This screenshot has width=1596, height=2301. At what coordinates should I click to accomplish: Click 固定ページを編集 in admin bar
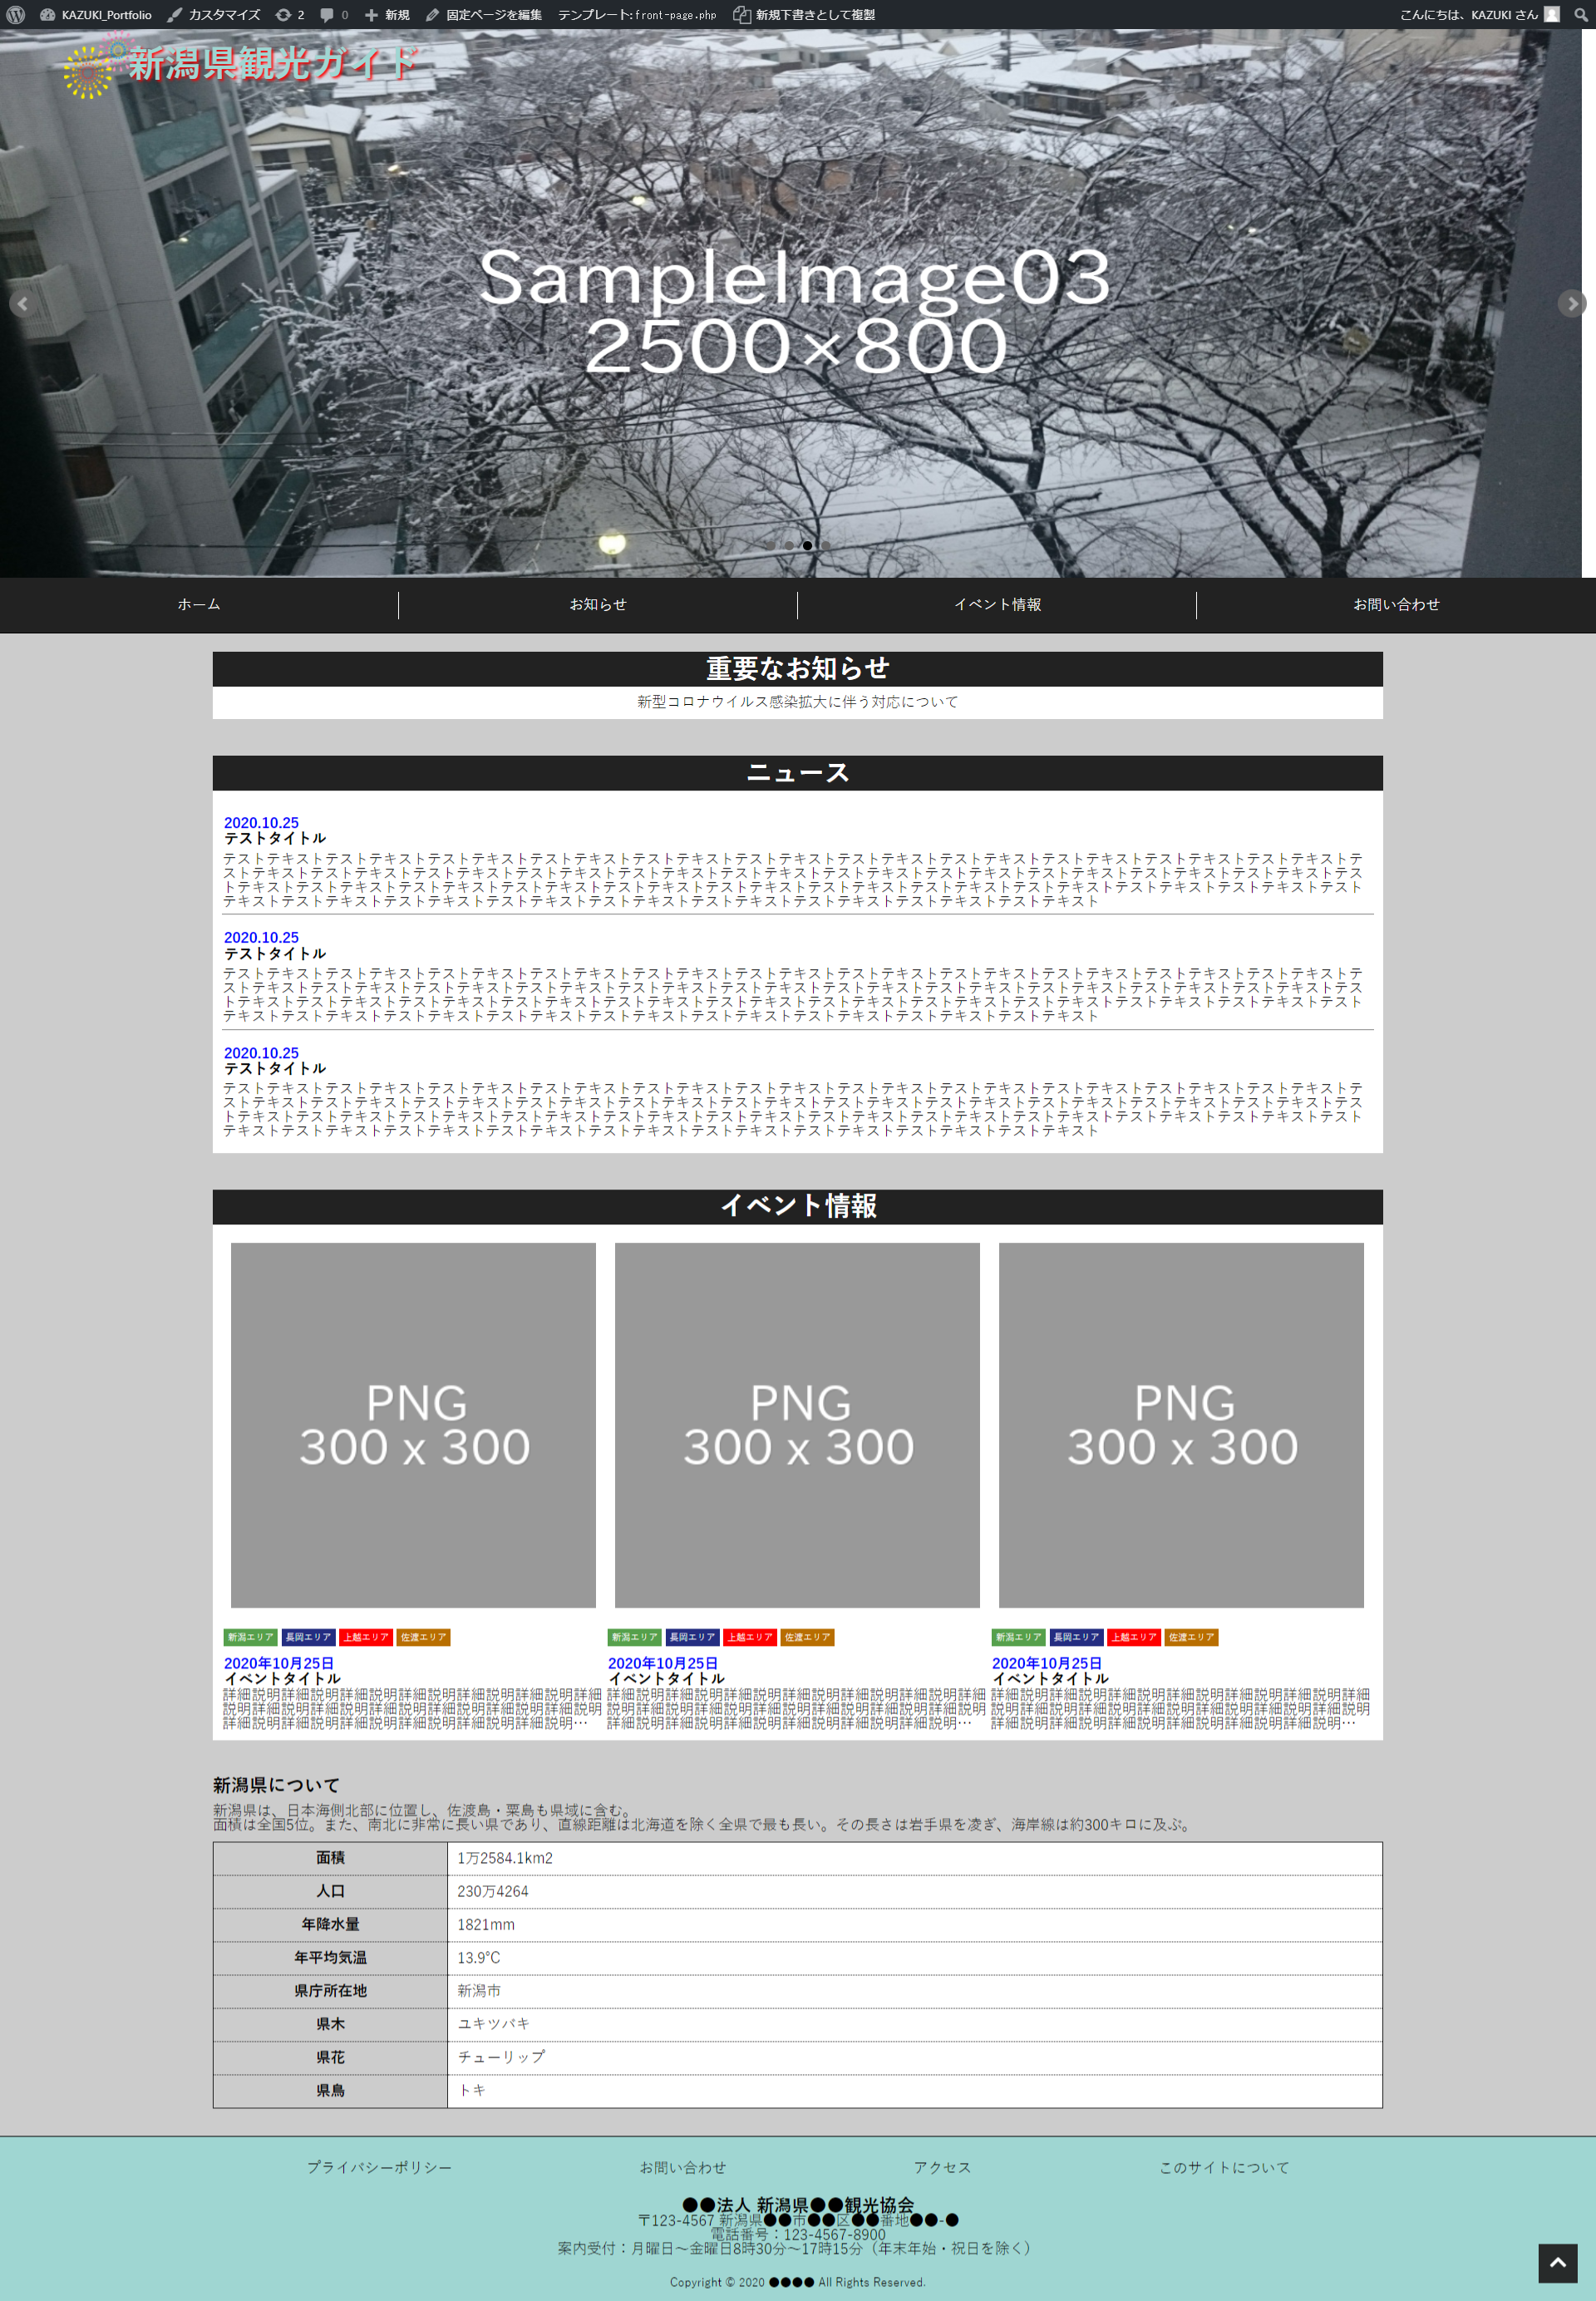(483, 14)
